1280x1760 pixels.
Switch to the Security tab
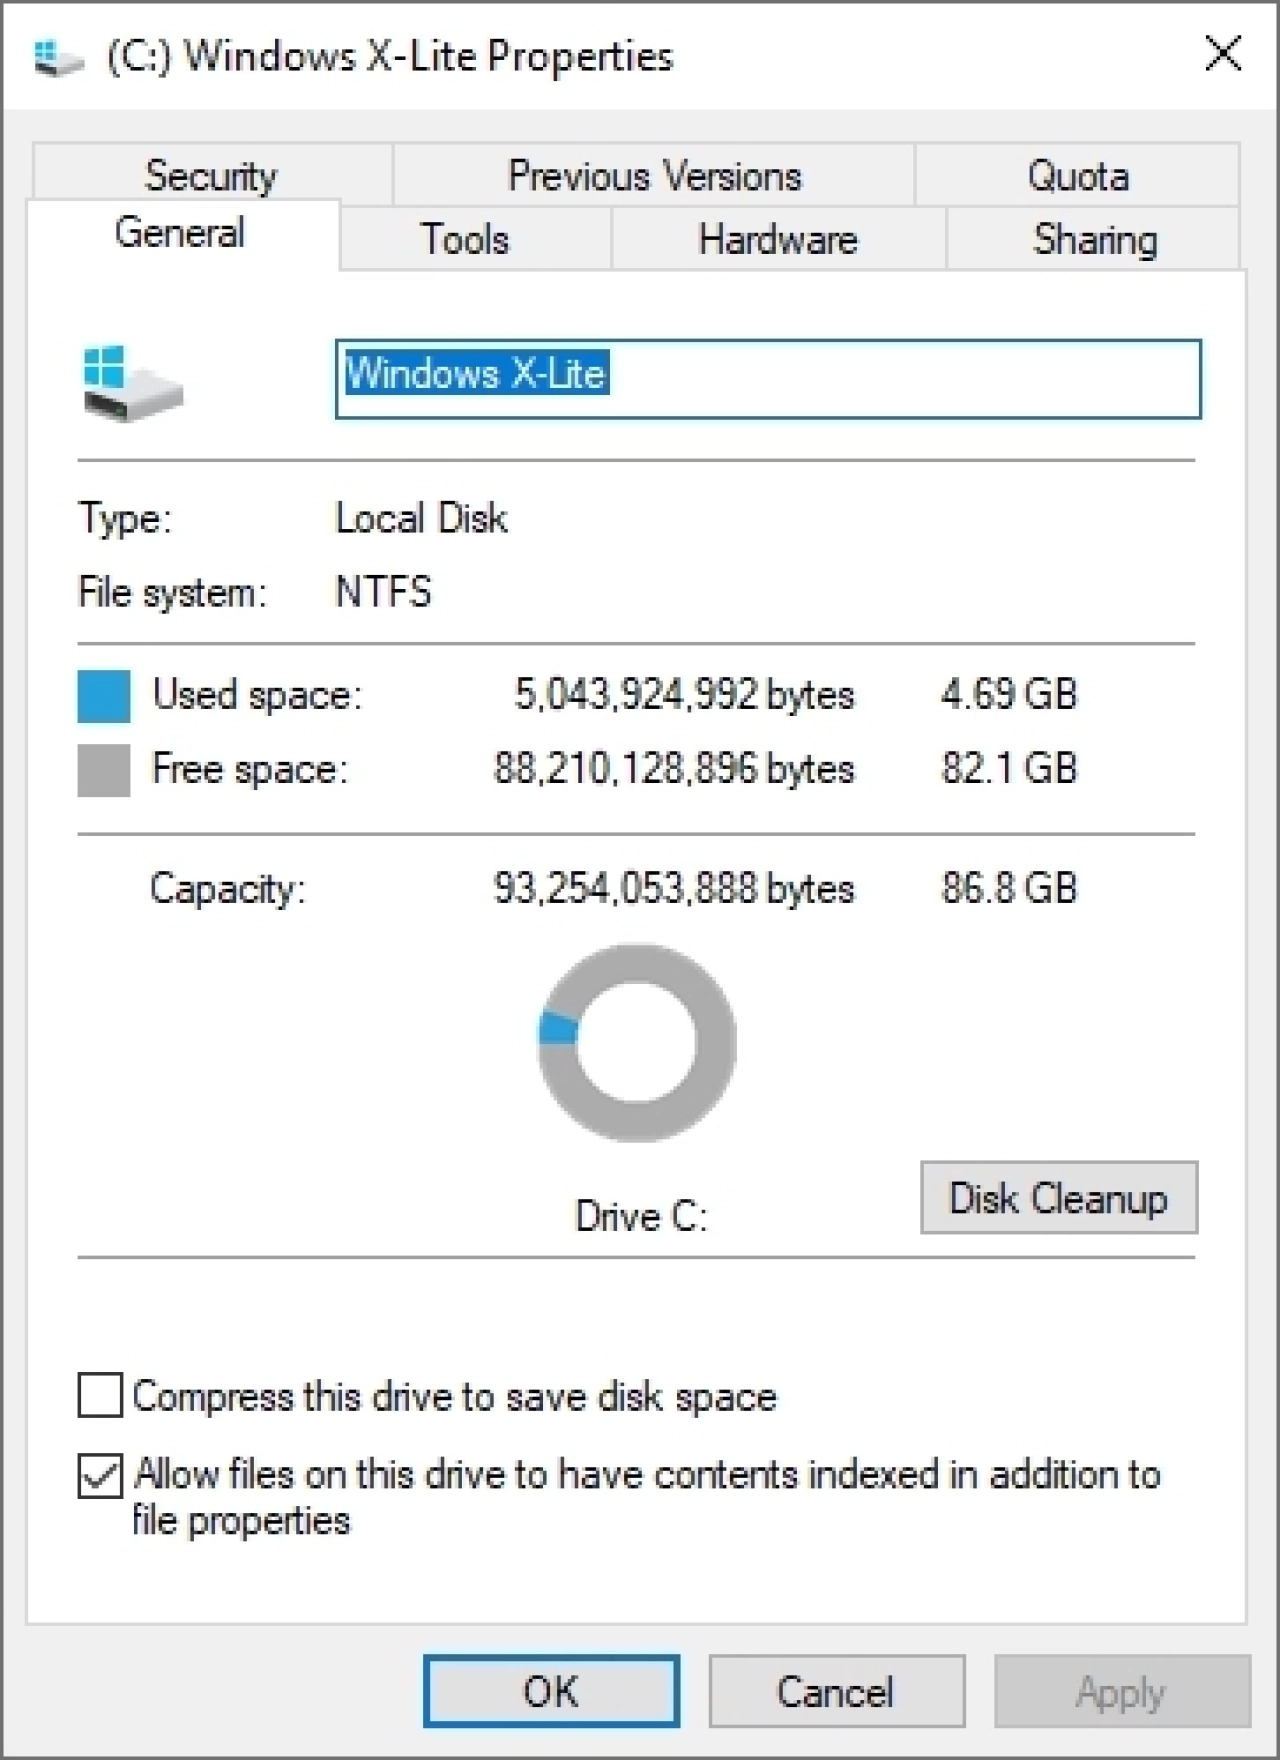tap(211, 174)
